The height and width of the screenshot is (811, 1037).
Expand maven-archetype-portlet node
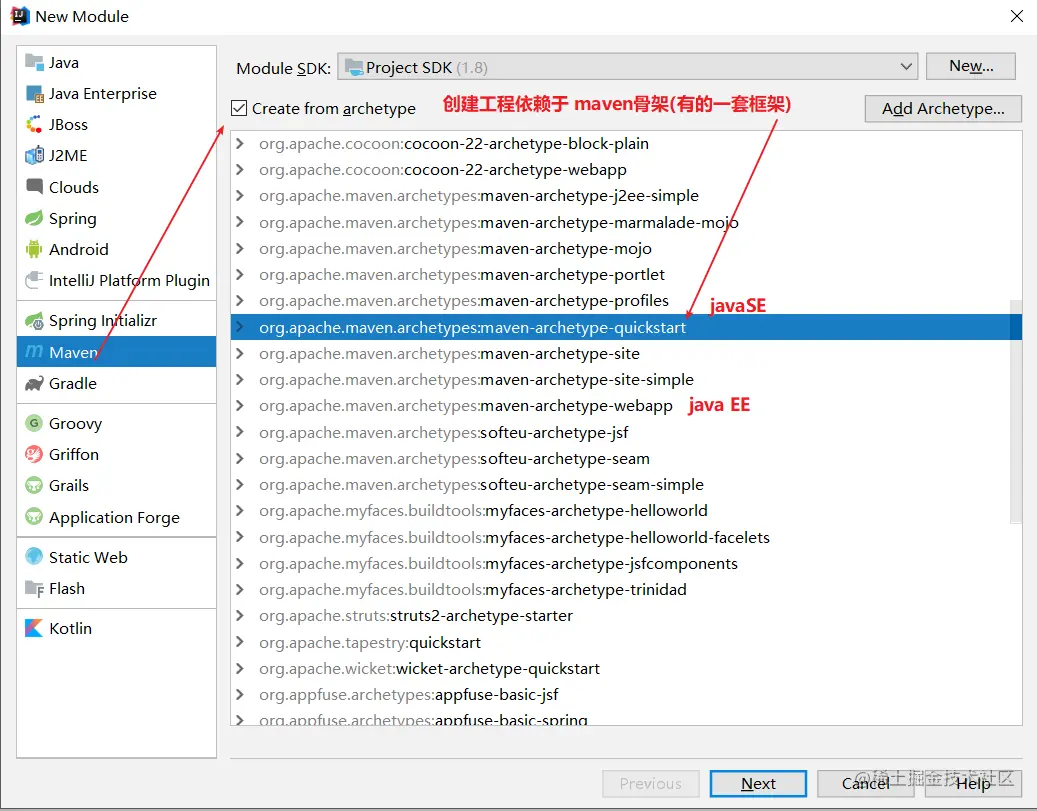click(239, 275)
